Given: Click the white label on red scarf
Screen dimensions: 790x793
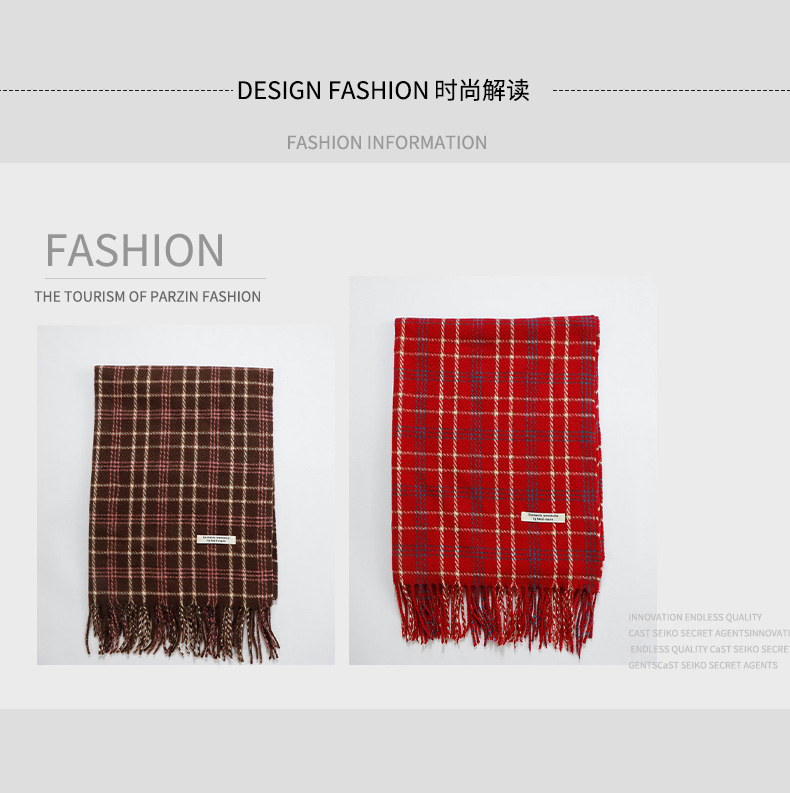Looking at the screenshot, I should click(x=543, y=517).
